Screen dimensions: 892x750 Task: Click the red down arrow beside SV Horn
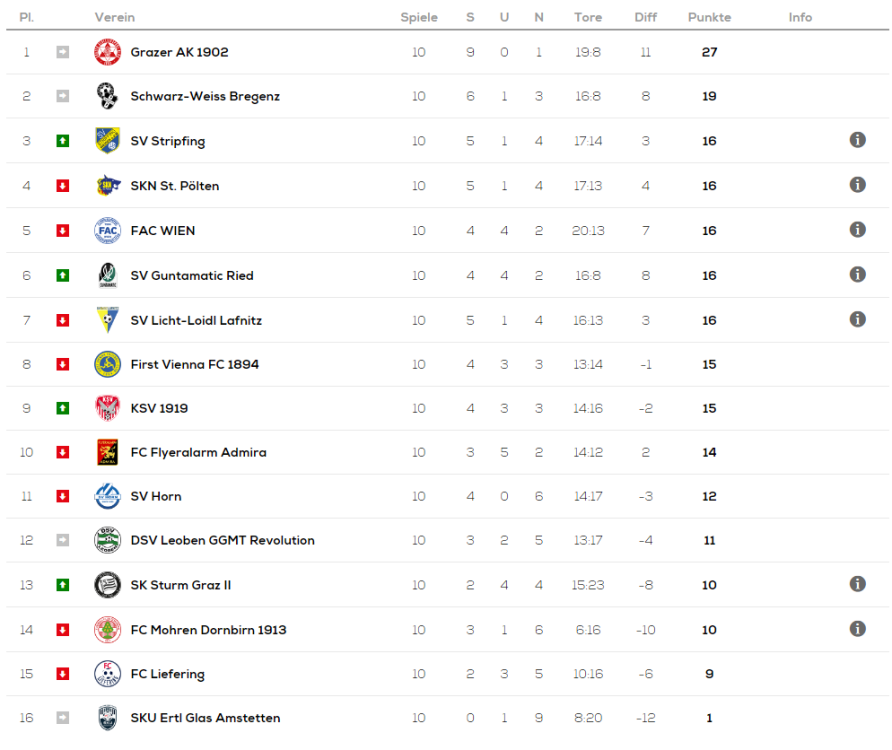point(63,497)
